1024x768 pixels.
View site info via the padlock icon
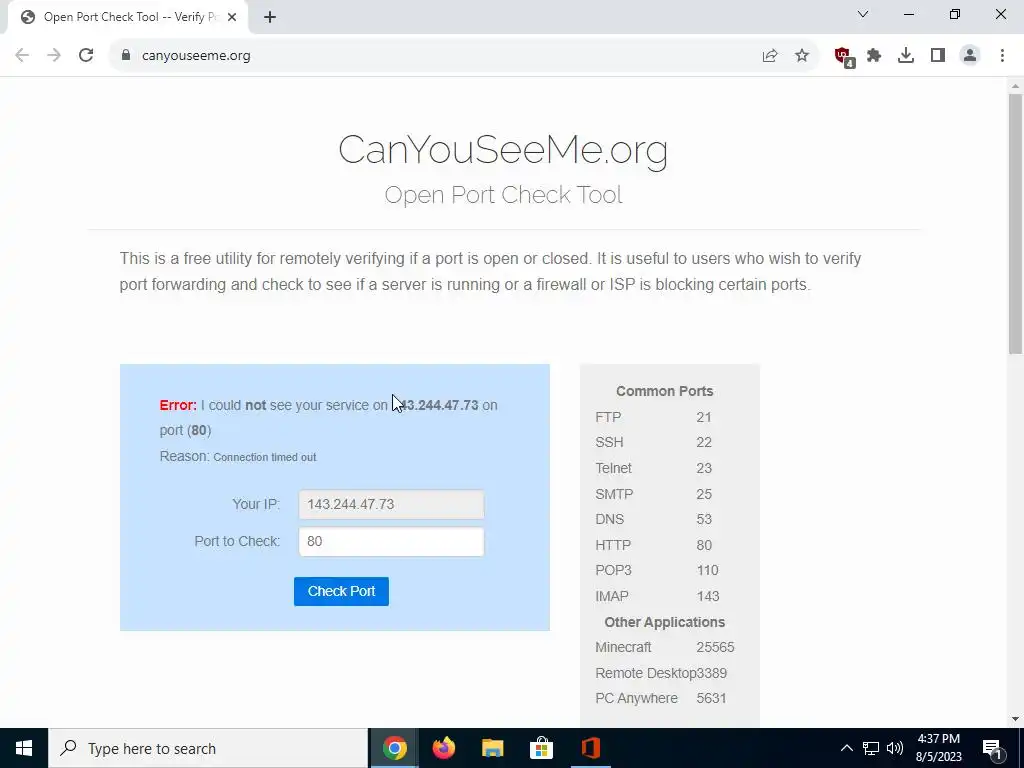tap(126, 56)
